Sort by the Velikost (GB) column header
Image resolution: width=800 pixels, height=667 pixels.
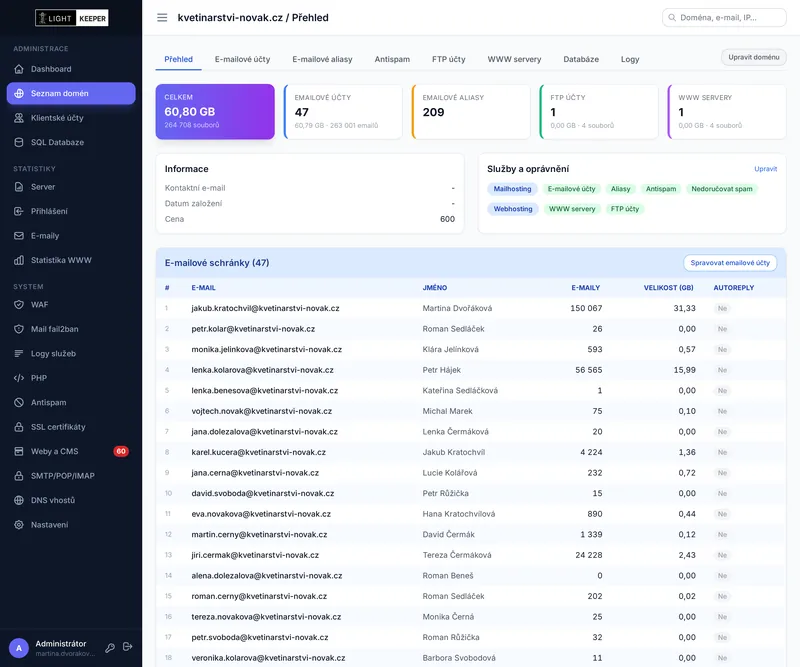[668, 288]
